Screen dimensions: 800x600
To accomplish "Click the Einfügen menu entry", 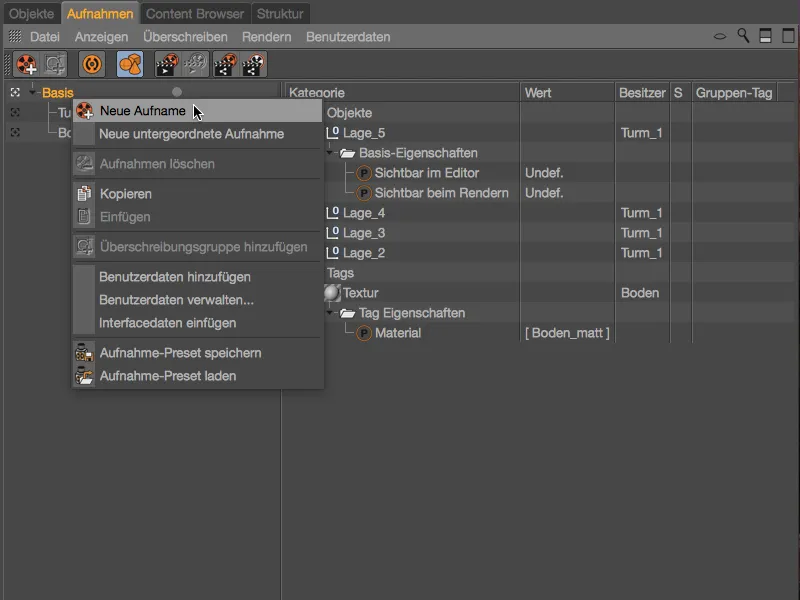I will 197,217.
